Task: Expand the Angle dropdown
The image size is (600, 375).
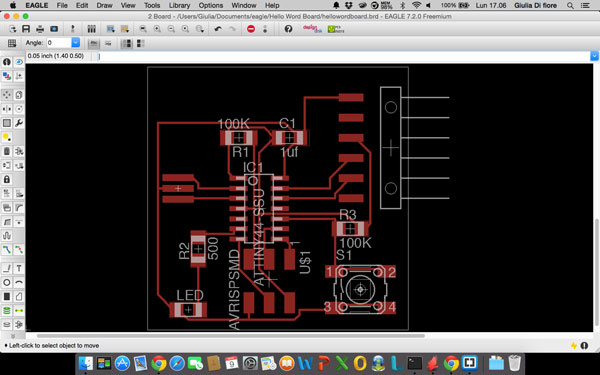Action: tap(76, 43)
